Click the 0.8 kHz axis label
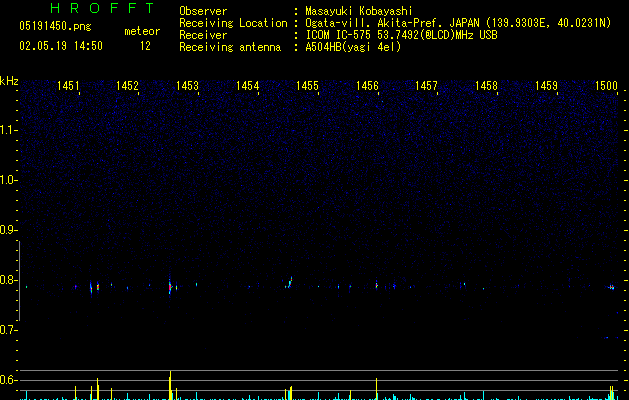The height and width of the screenshot is (400, 629). [x=8, y=280]
